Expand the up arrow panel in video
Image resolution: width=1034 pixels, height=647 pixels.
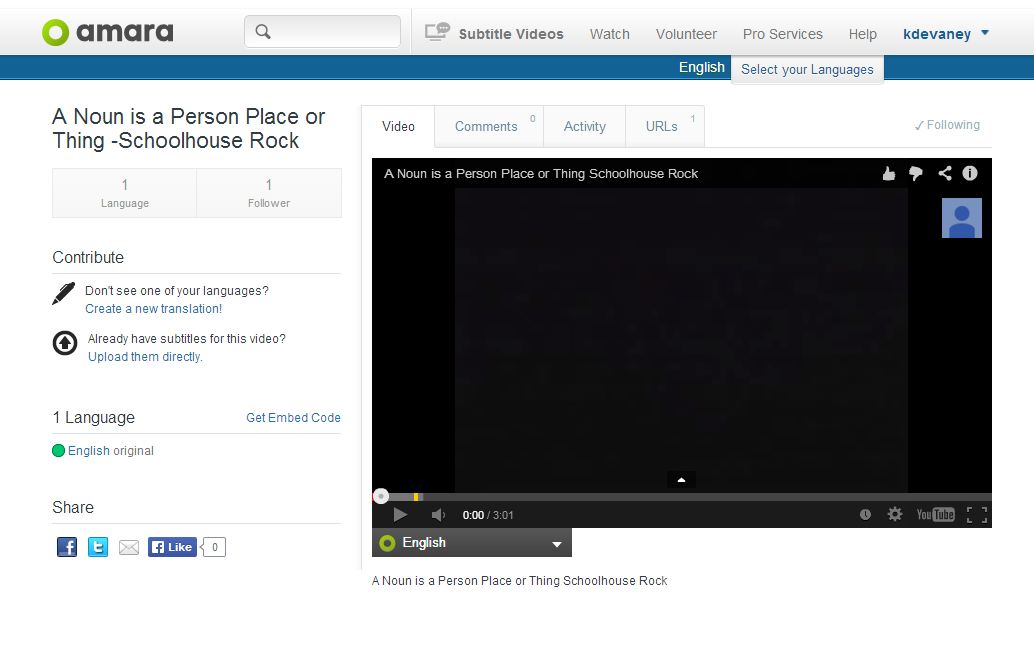(681, 479)
